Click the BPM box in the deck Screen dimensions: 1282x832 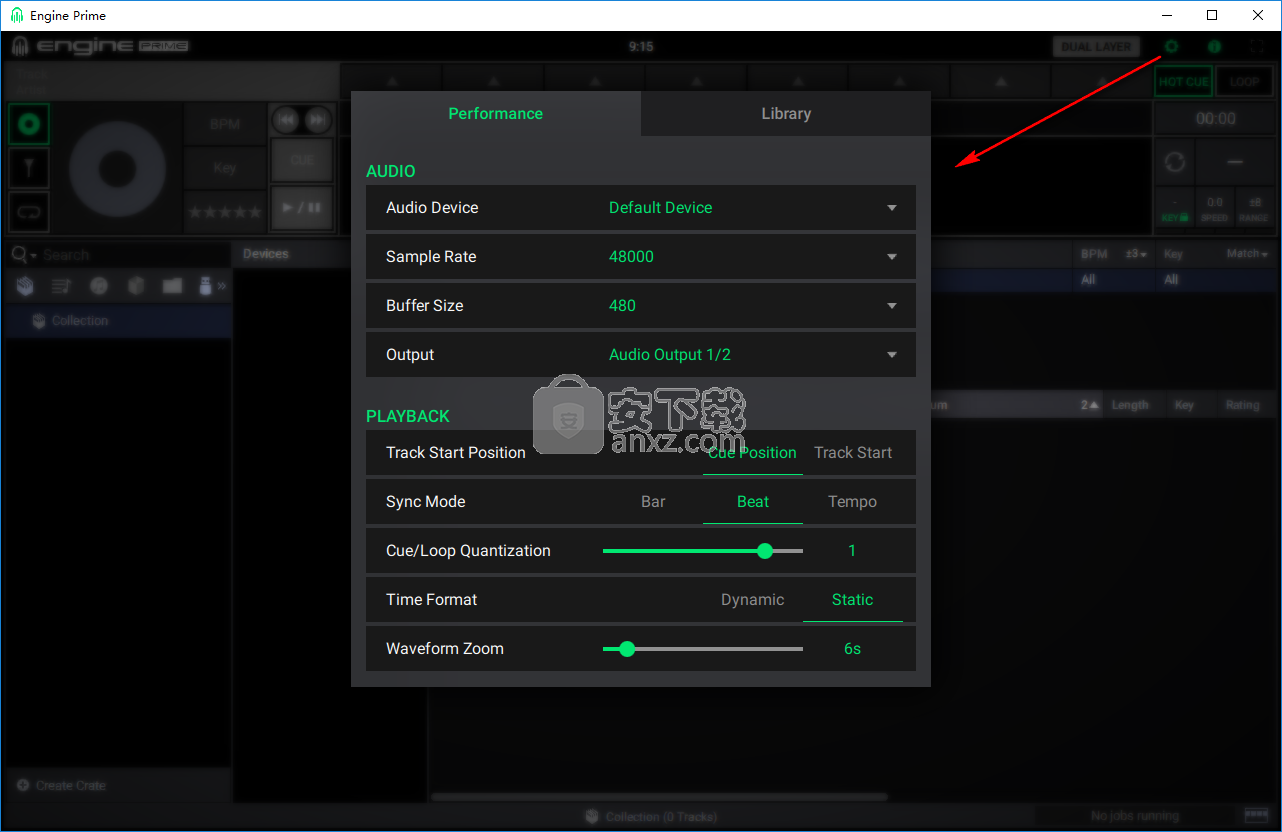tap(225, 124)
